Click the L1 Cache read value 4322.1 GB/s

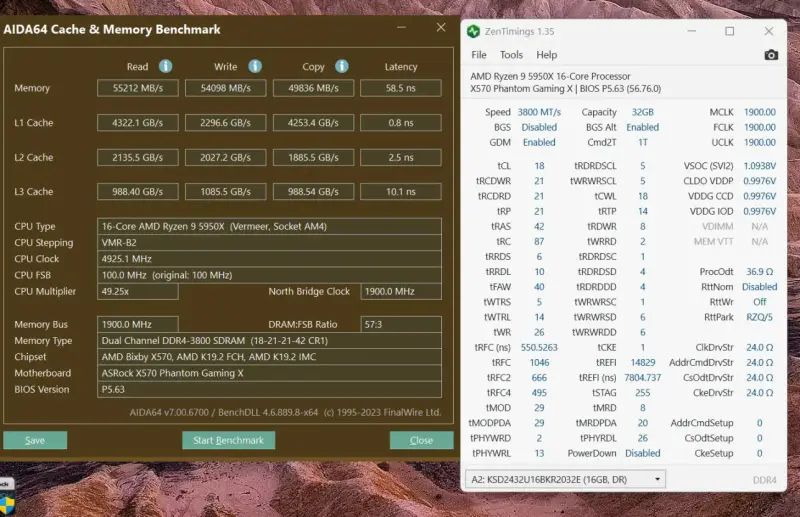[x=138, y=122]
